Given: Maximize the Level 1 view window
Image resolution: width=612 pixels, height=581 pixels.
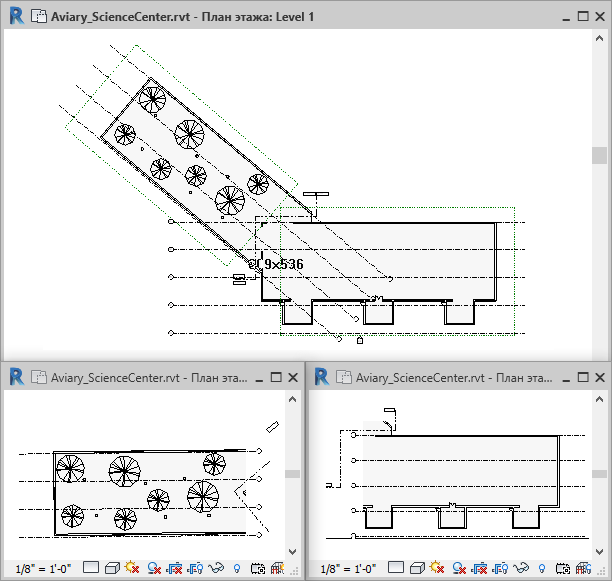Looking at the screenshot, I should coord(583,16).
